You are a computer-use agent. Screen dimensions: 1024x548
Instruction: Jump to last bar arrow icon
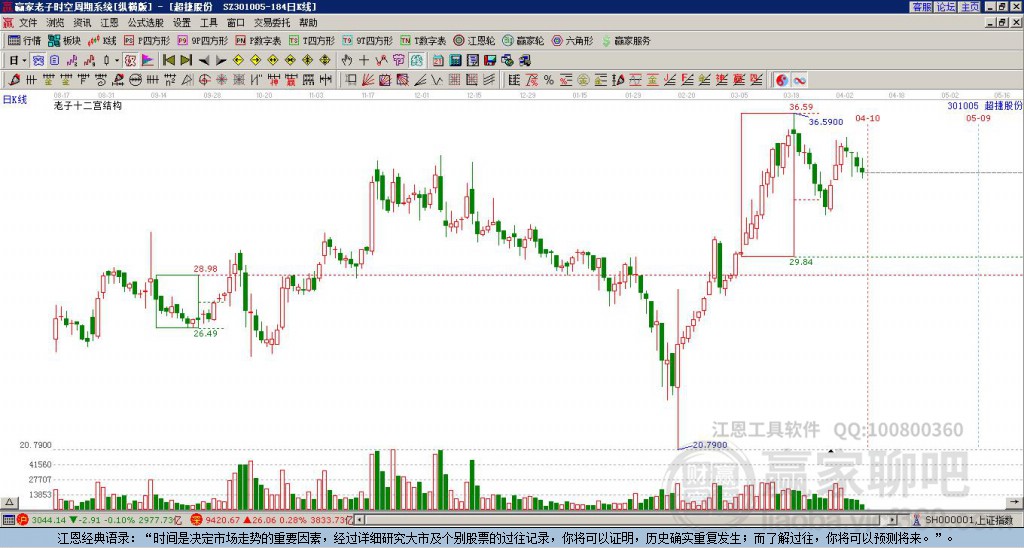pos(186,61)
